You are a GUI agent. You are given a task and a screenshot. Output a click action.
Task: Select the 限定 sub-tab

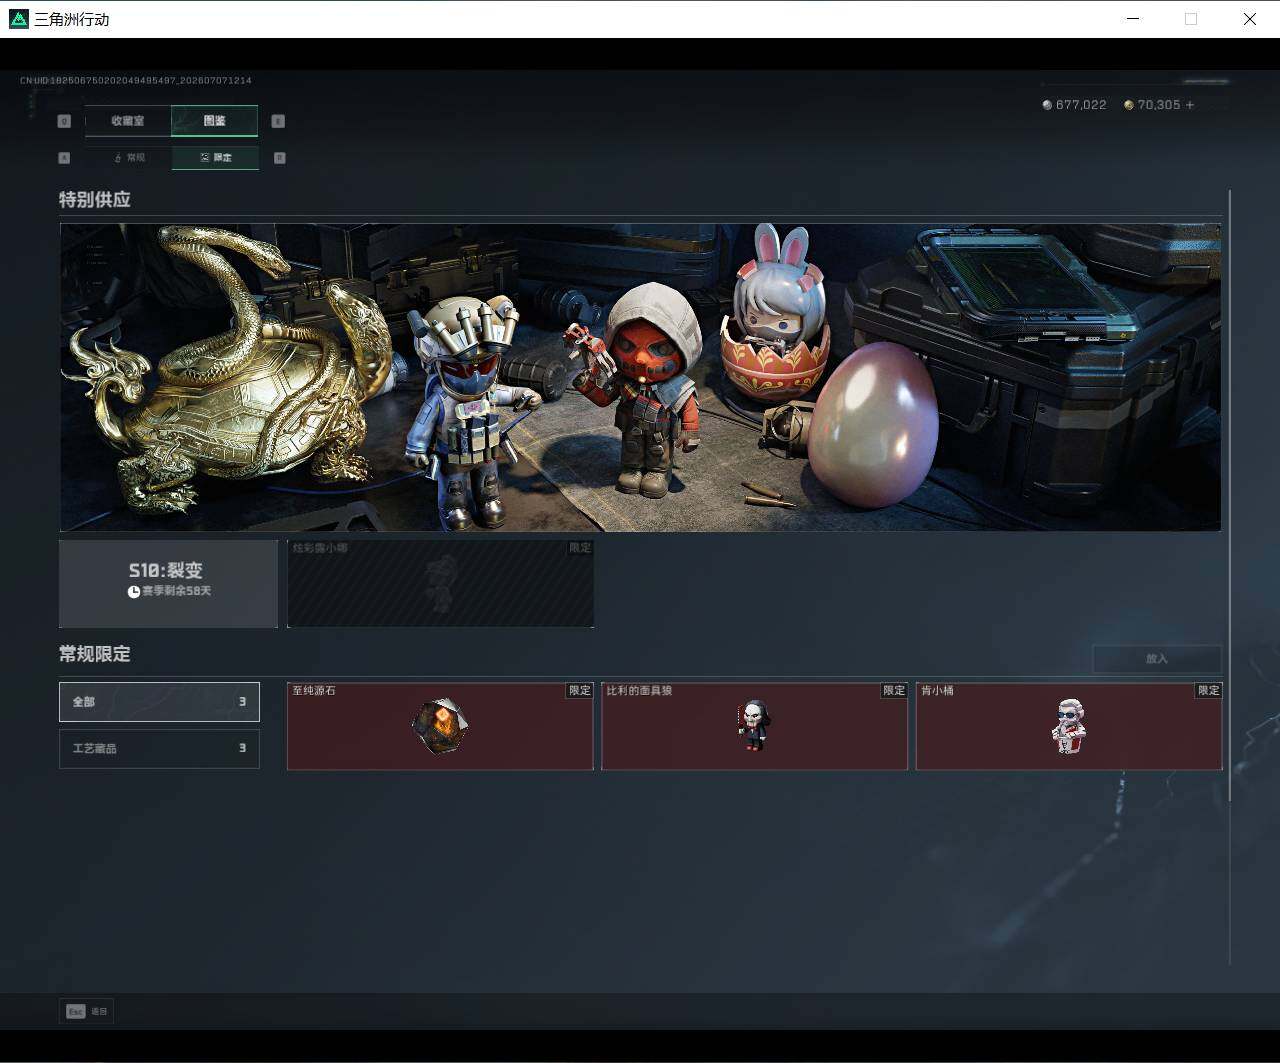click(215, 158)
